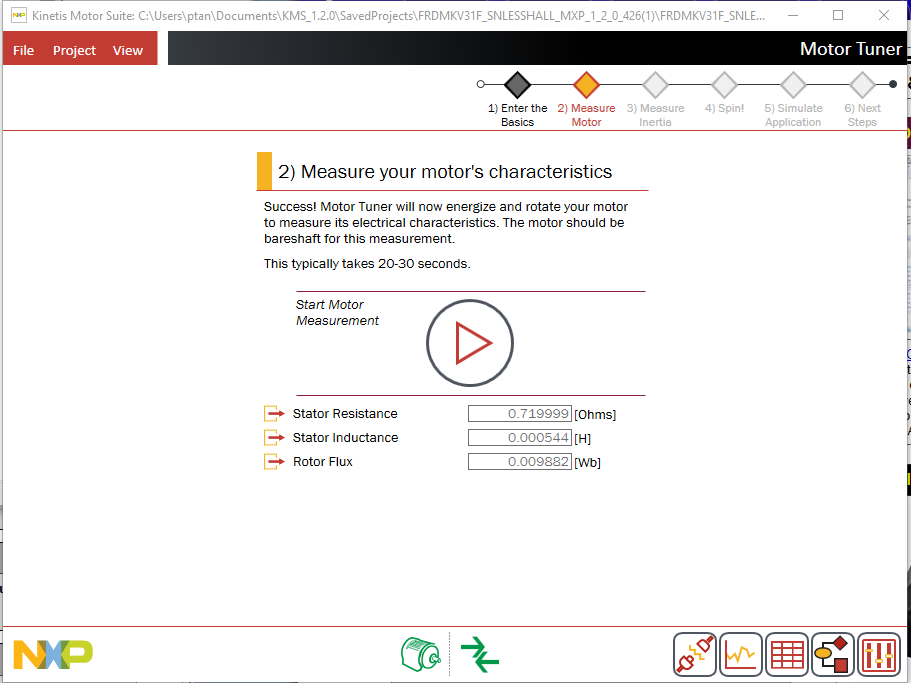Open the View menu

tap(128, 51)
